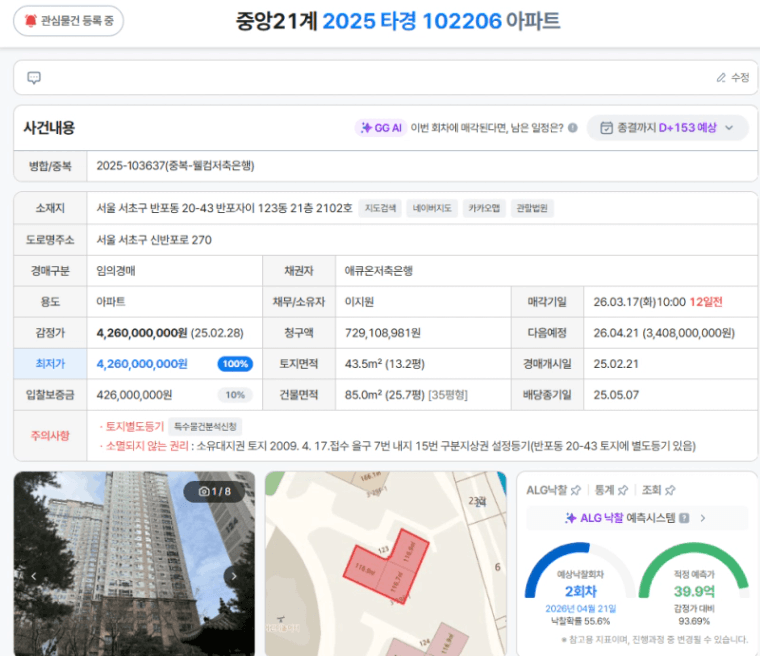
Task: Show the next property photo with right arrow
Action: tap(234, 576)
